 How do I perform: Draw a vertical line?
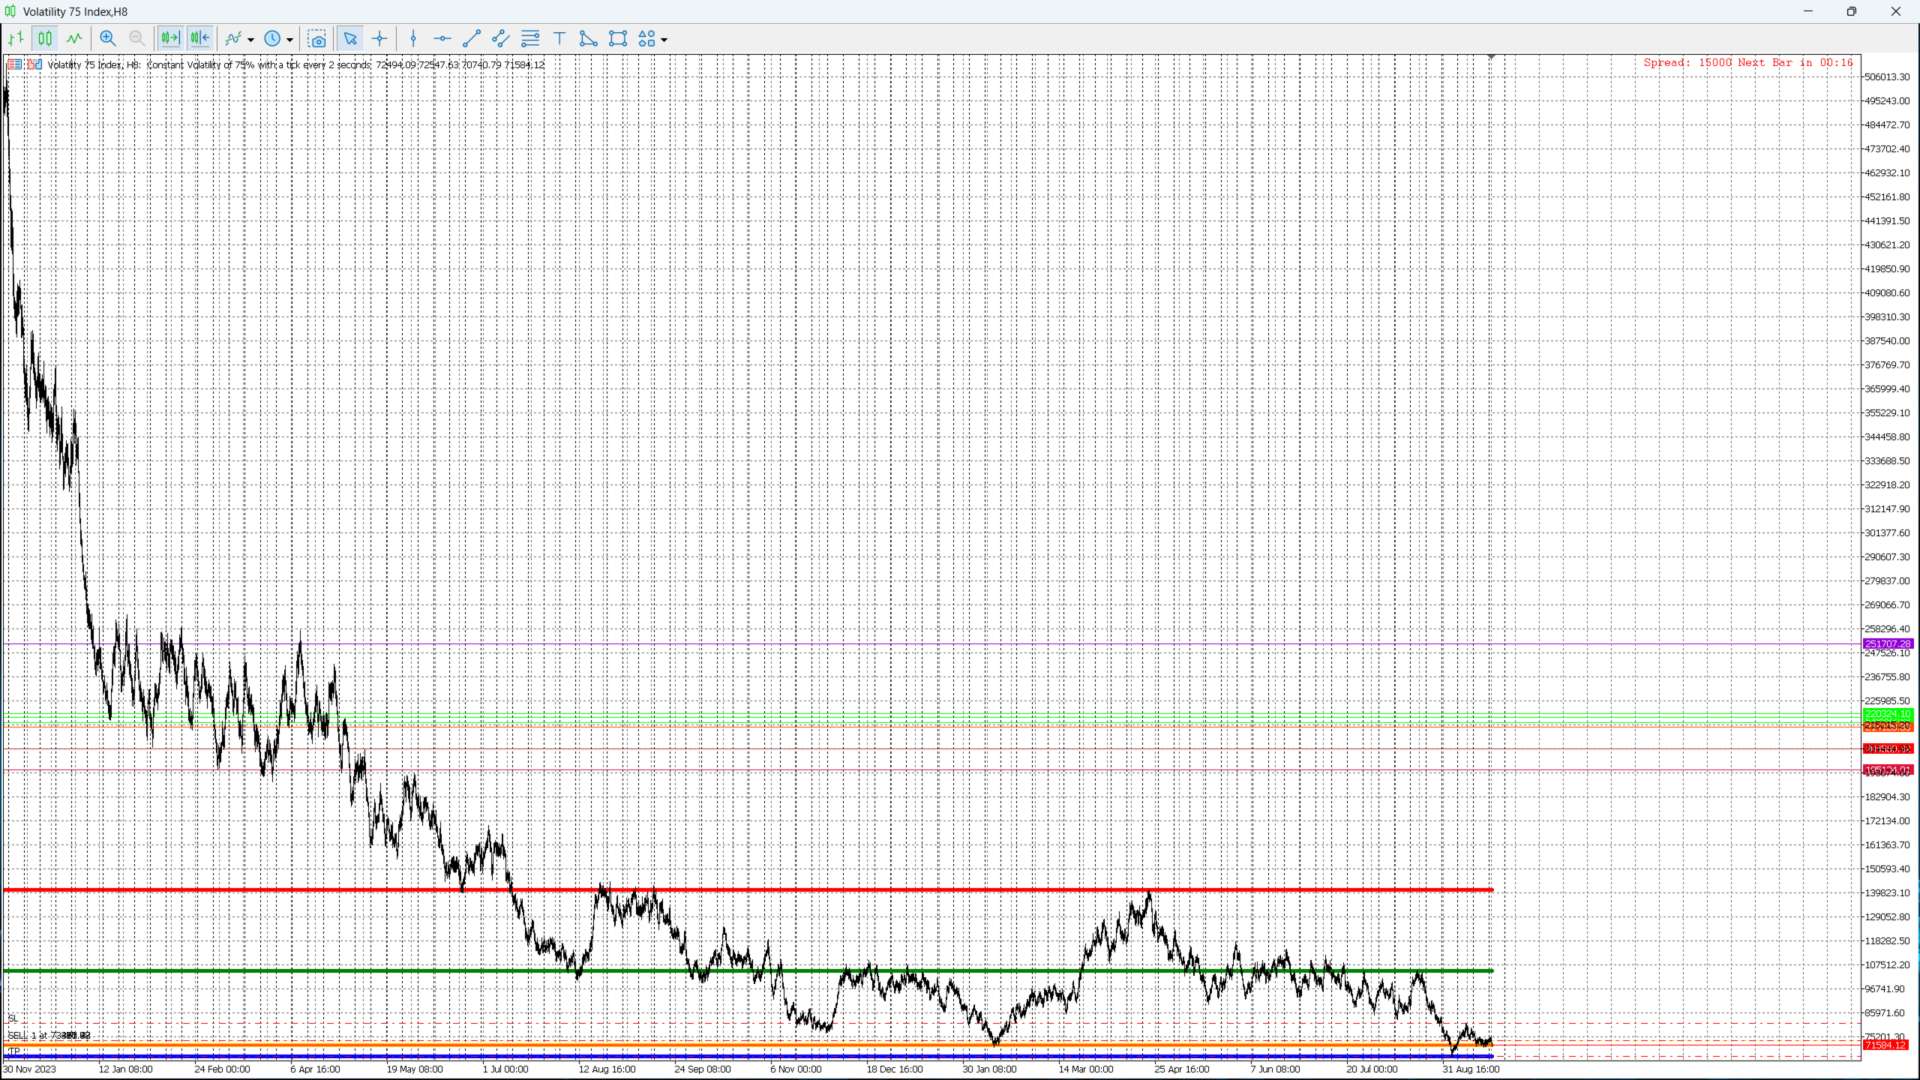coord(413,39)
